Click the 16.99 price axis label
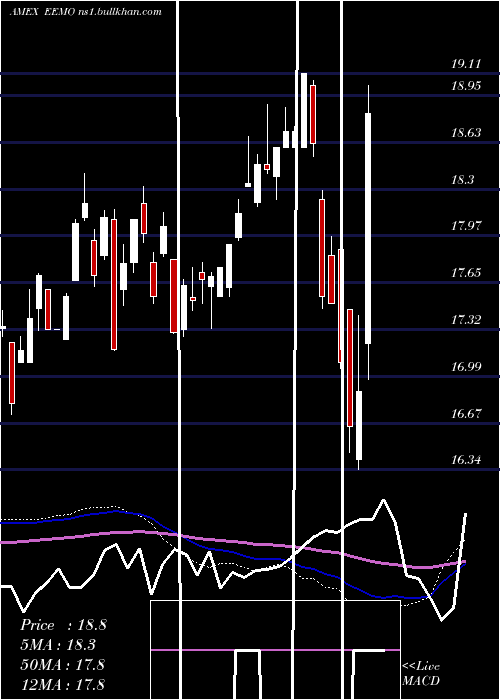The width and height of the screenshot is (500, 700). [x=466, y=367]
